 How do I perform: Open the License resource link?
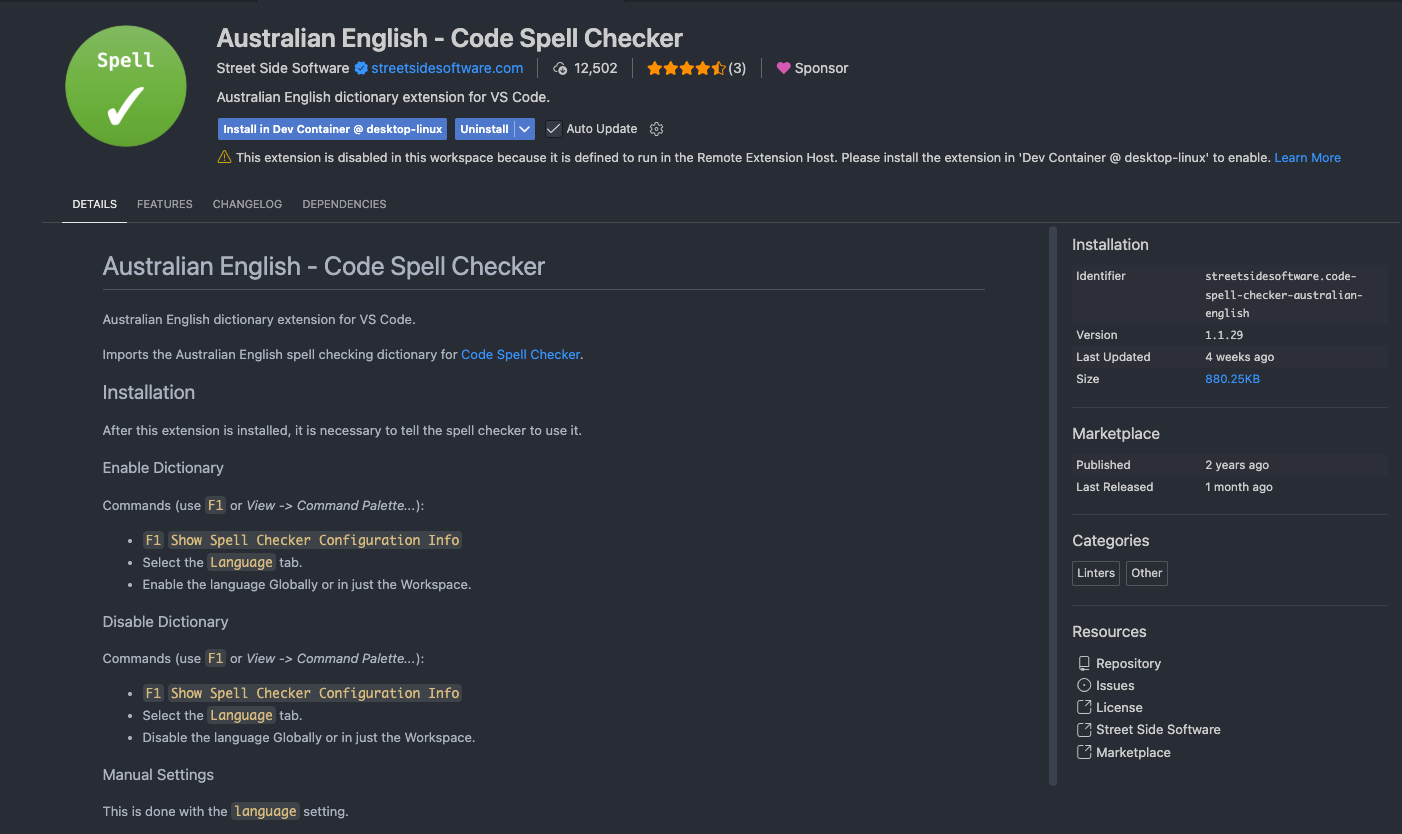click(1119, 707)
